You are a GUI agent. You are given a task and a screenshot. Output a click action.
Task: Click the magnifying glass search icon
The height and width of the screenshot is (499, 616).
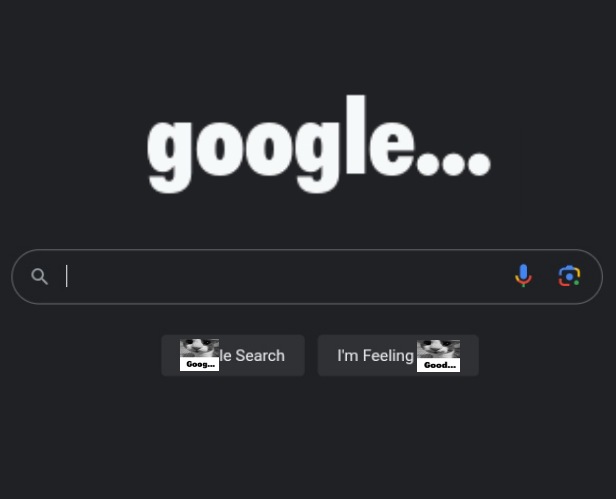(40, 277)
